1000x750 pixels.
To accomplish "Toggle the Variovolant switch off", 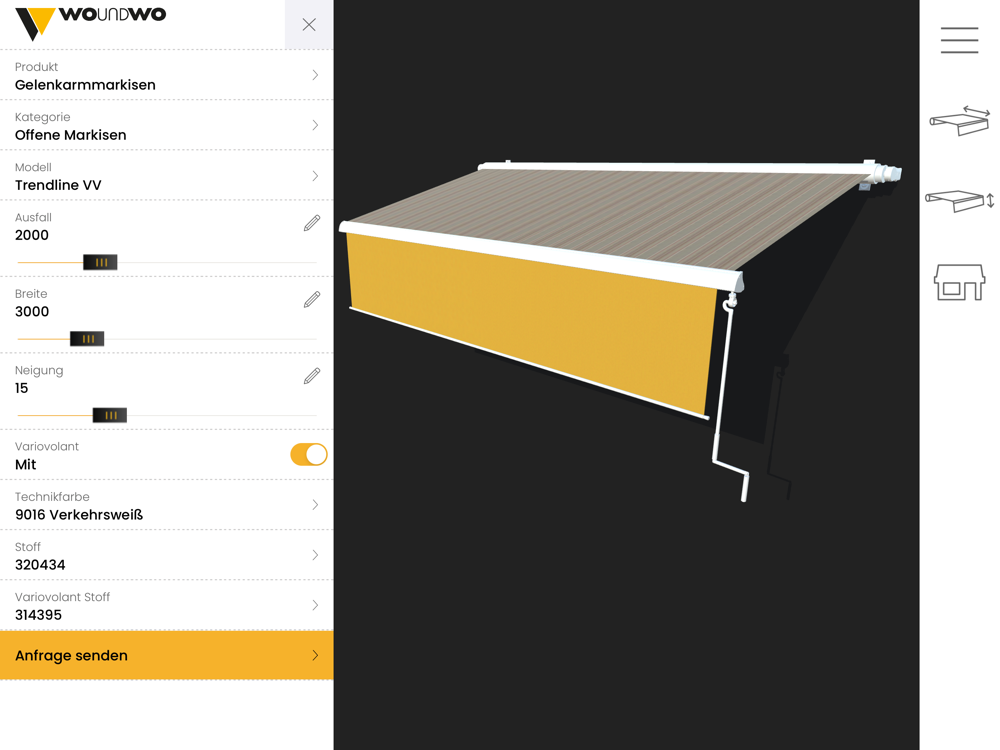I will [309, 455].
